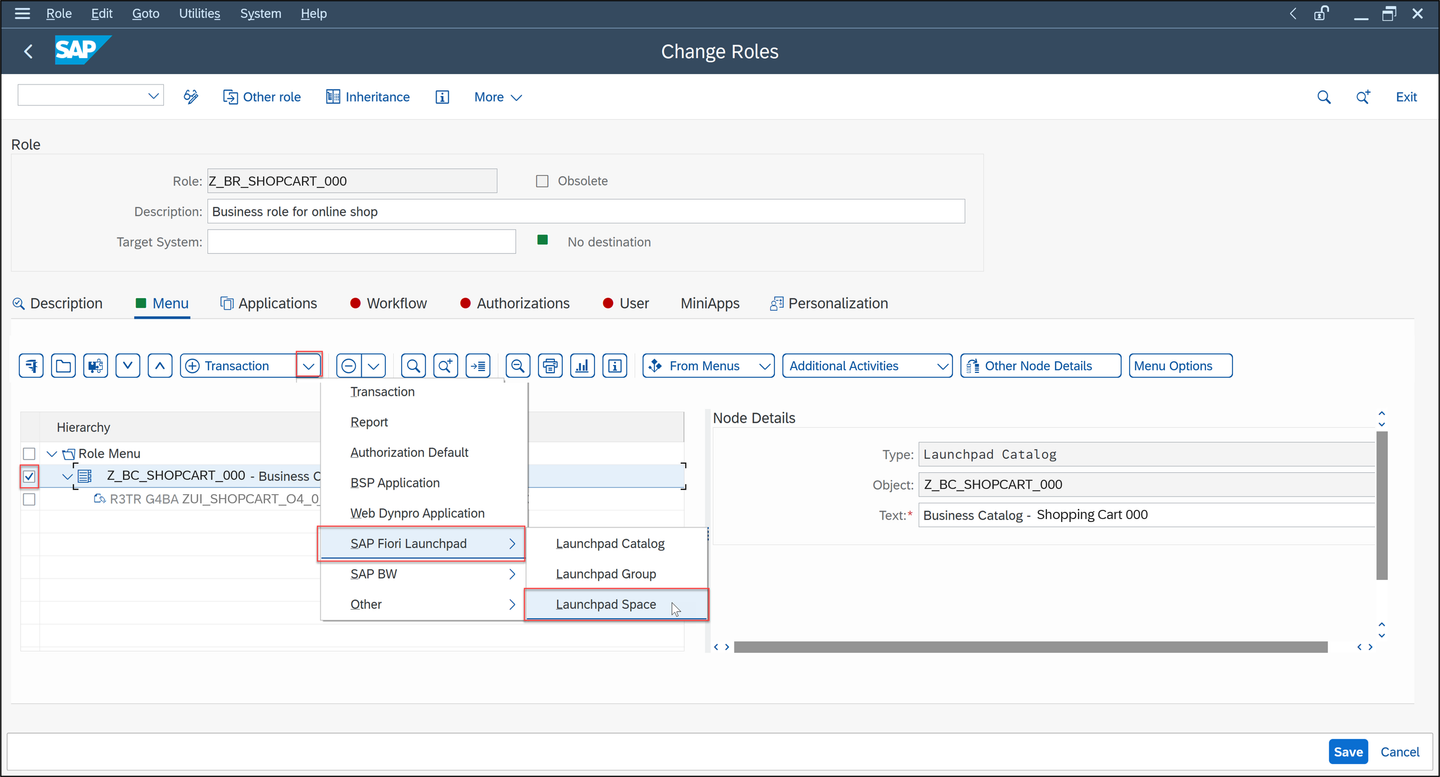The image size is (1440, 777).
Task: Click the first menu toolbar sort-lines icon
Action: click(x=31, y=366)
